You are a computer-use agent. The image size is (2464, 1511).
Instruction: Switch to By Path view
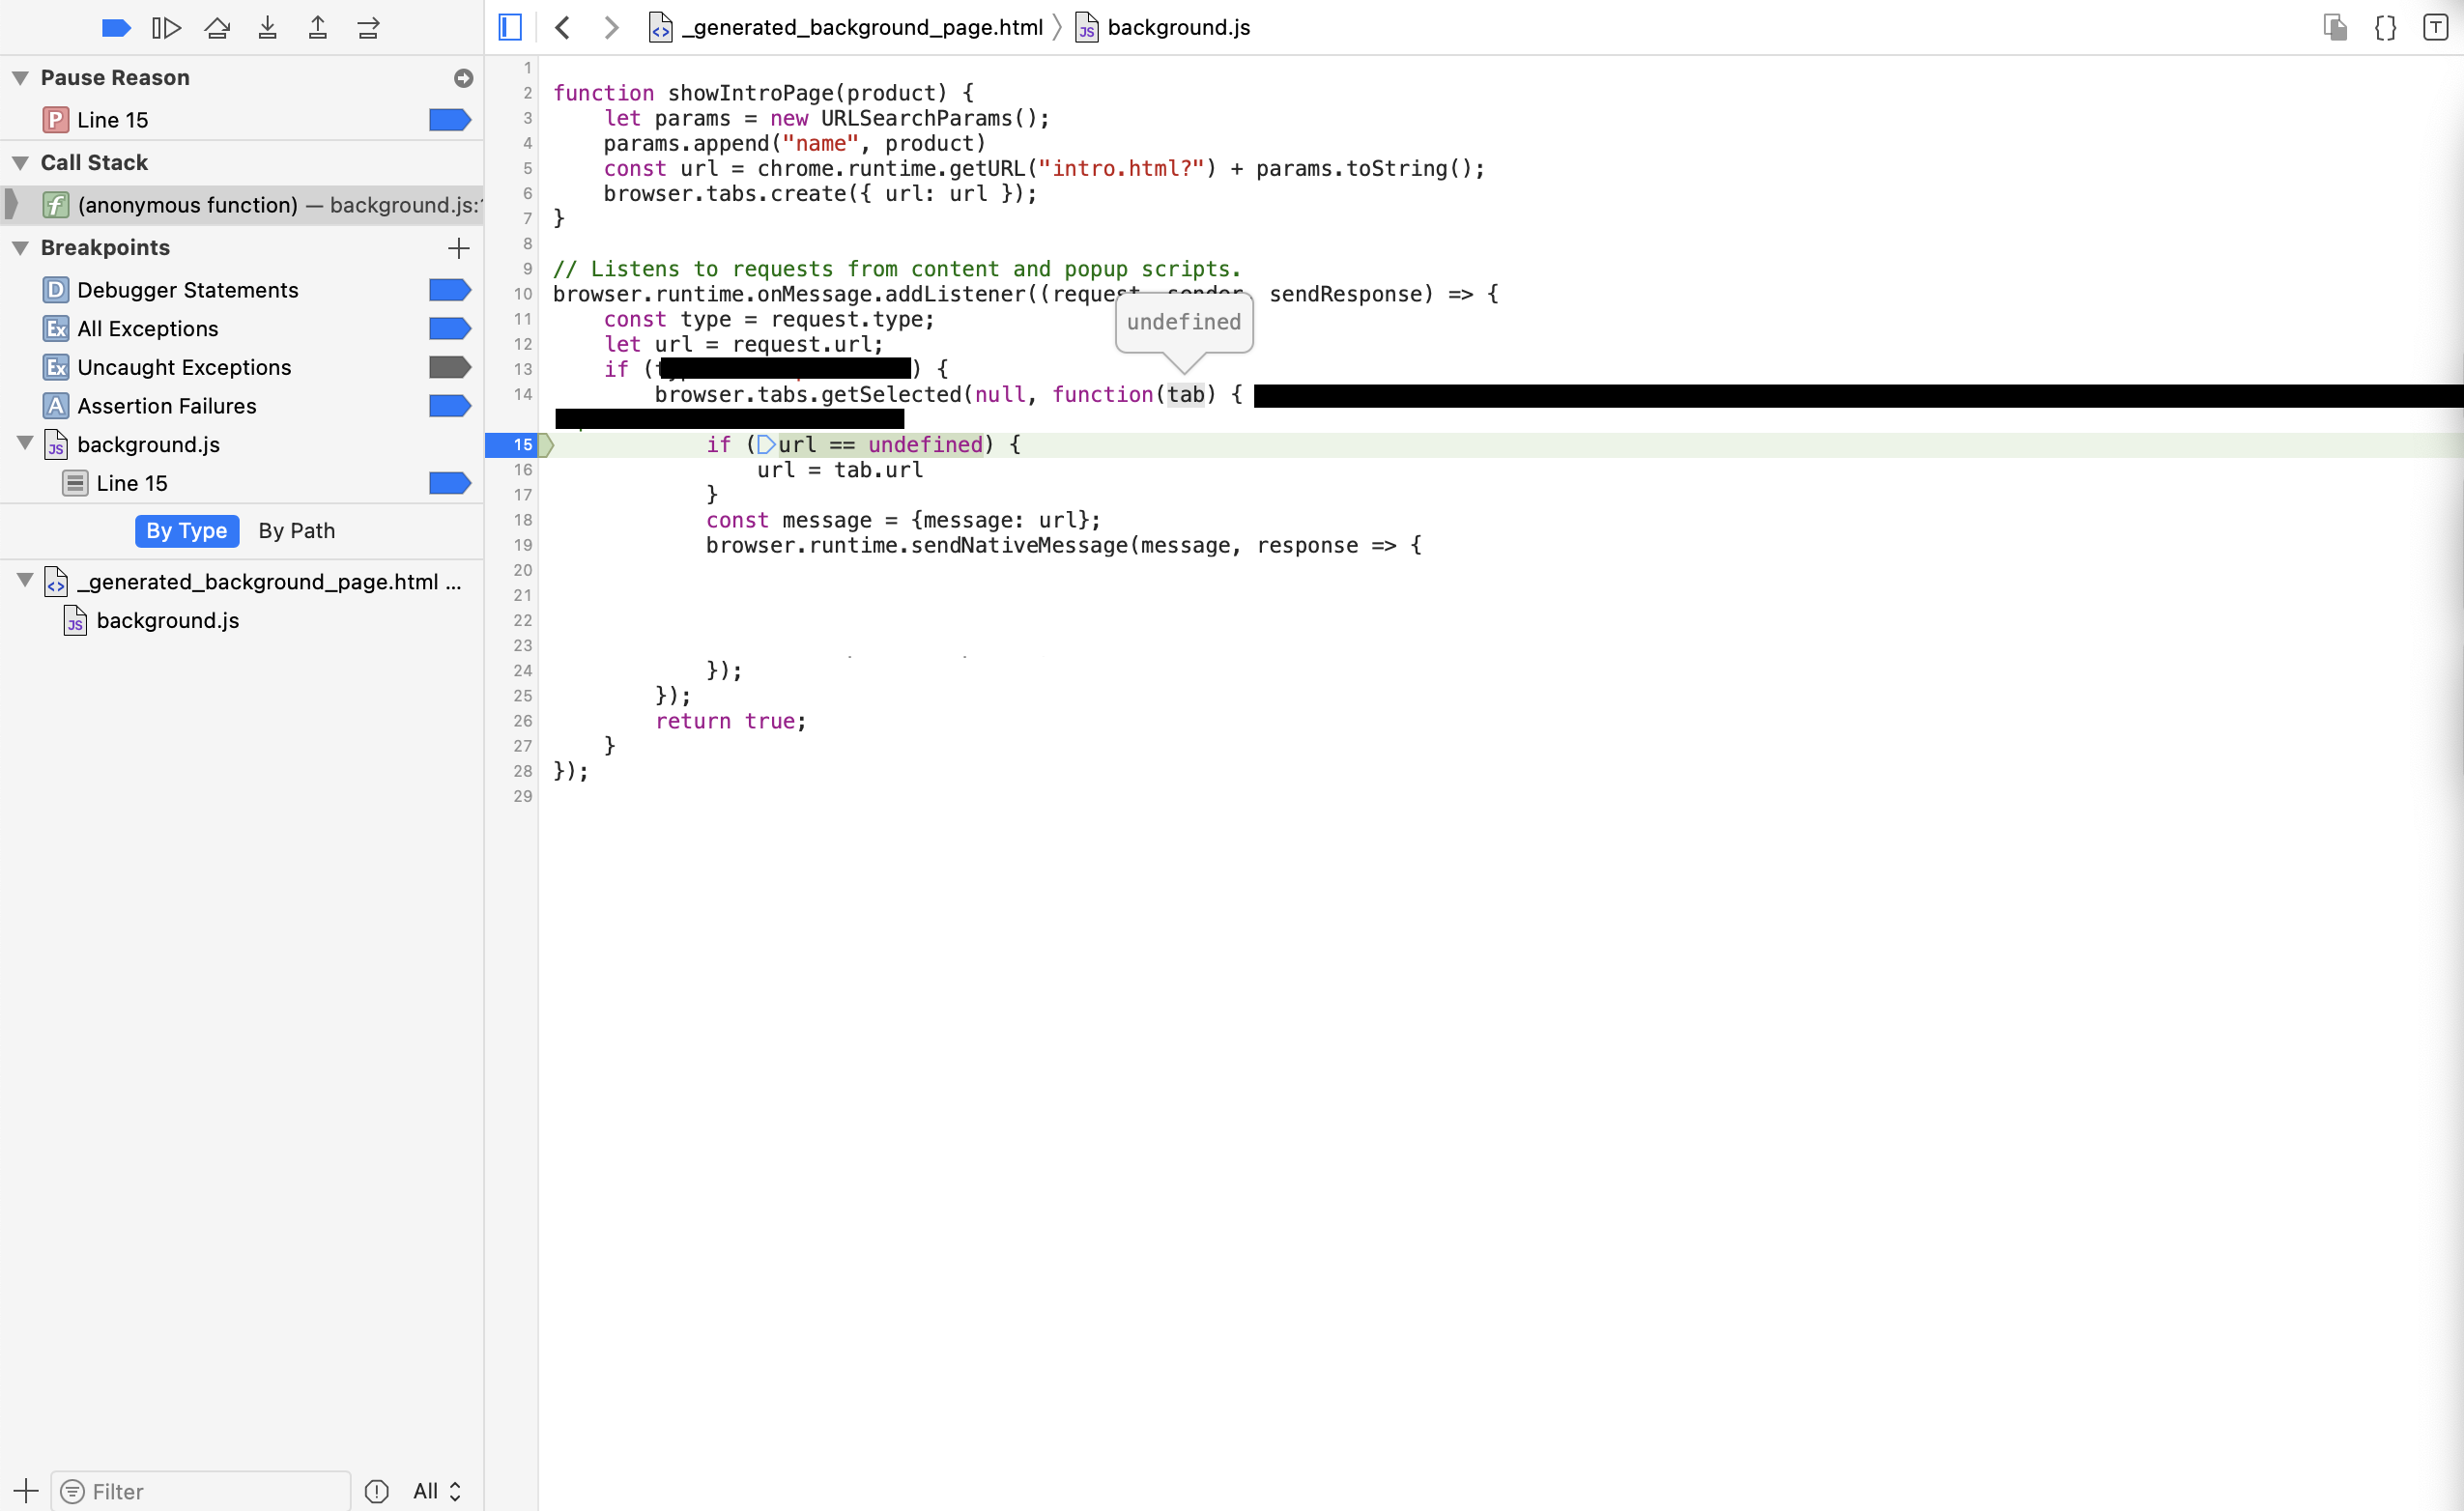[x=296, y=531]
